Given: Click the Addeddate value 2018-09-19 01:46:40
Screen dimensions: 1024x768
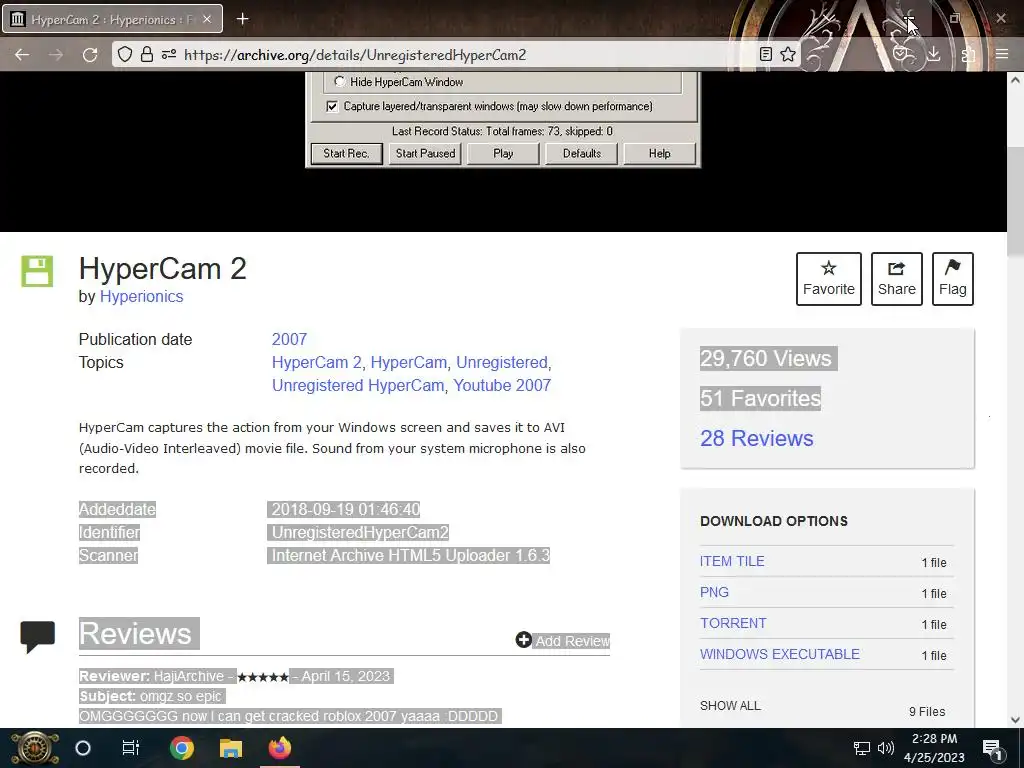Looking at the screenshot, I should [345, 509].
